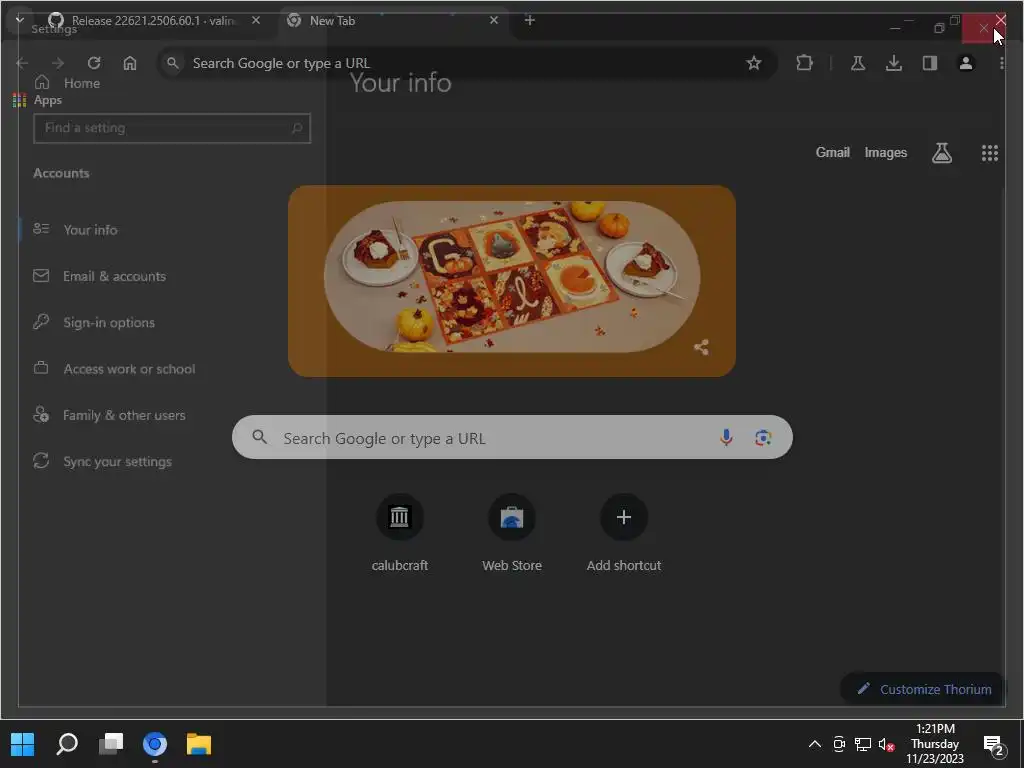
Task: Open Access work or school settings
Action: coord(129,368)
